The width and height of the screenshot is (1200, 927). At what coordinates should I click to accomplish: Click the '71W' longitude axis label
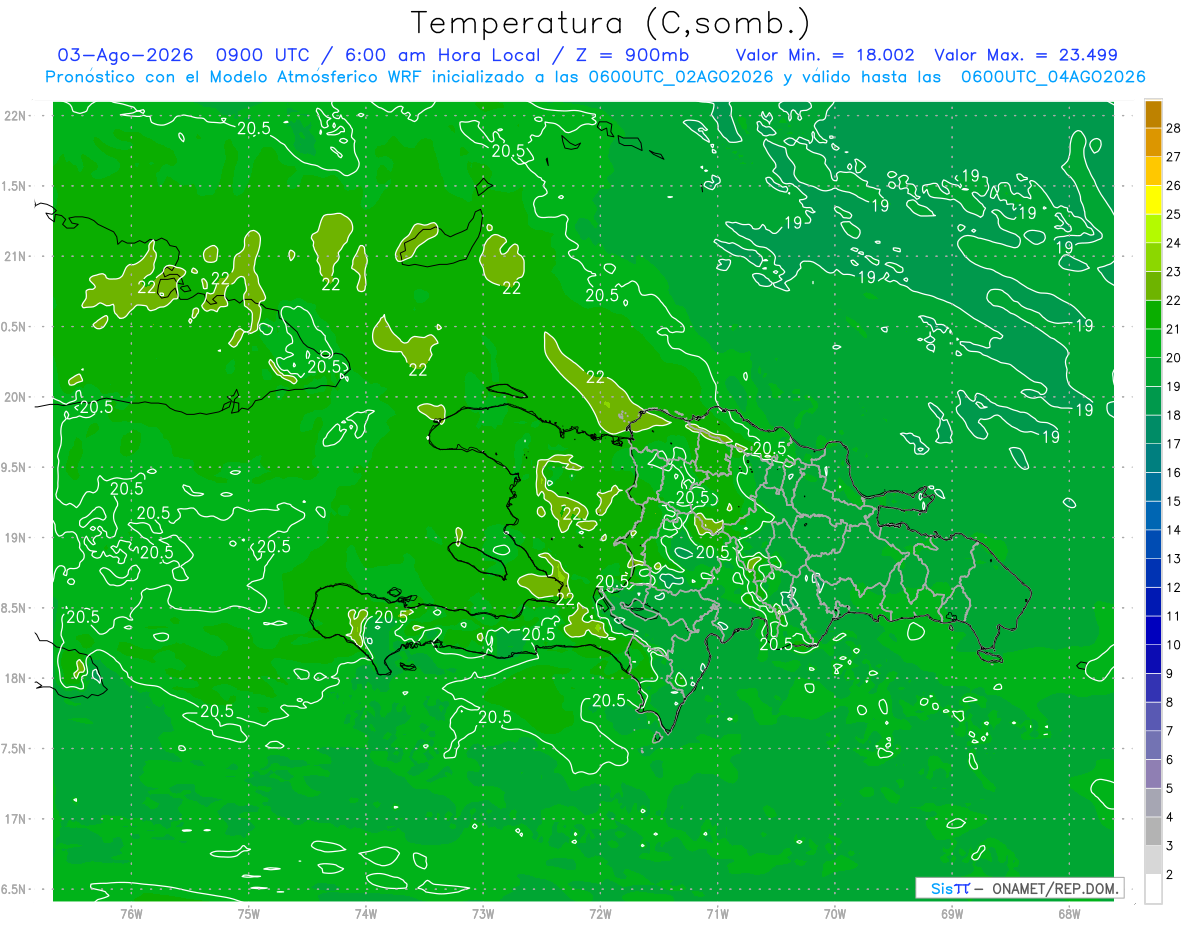pos(717,913)
